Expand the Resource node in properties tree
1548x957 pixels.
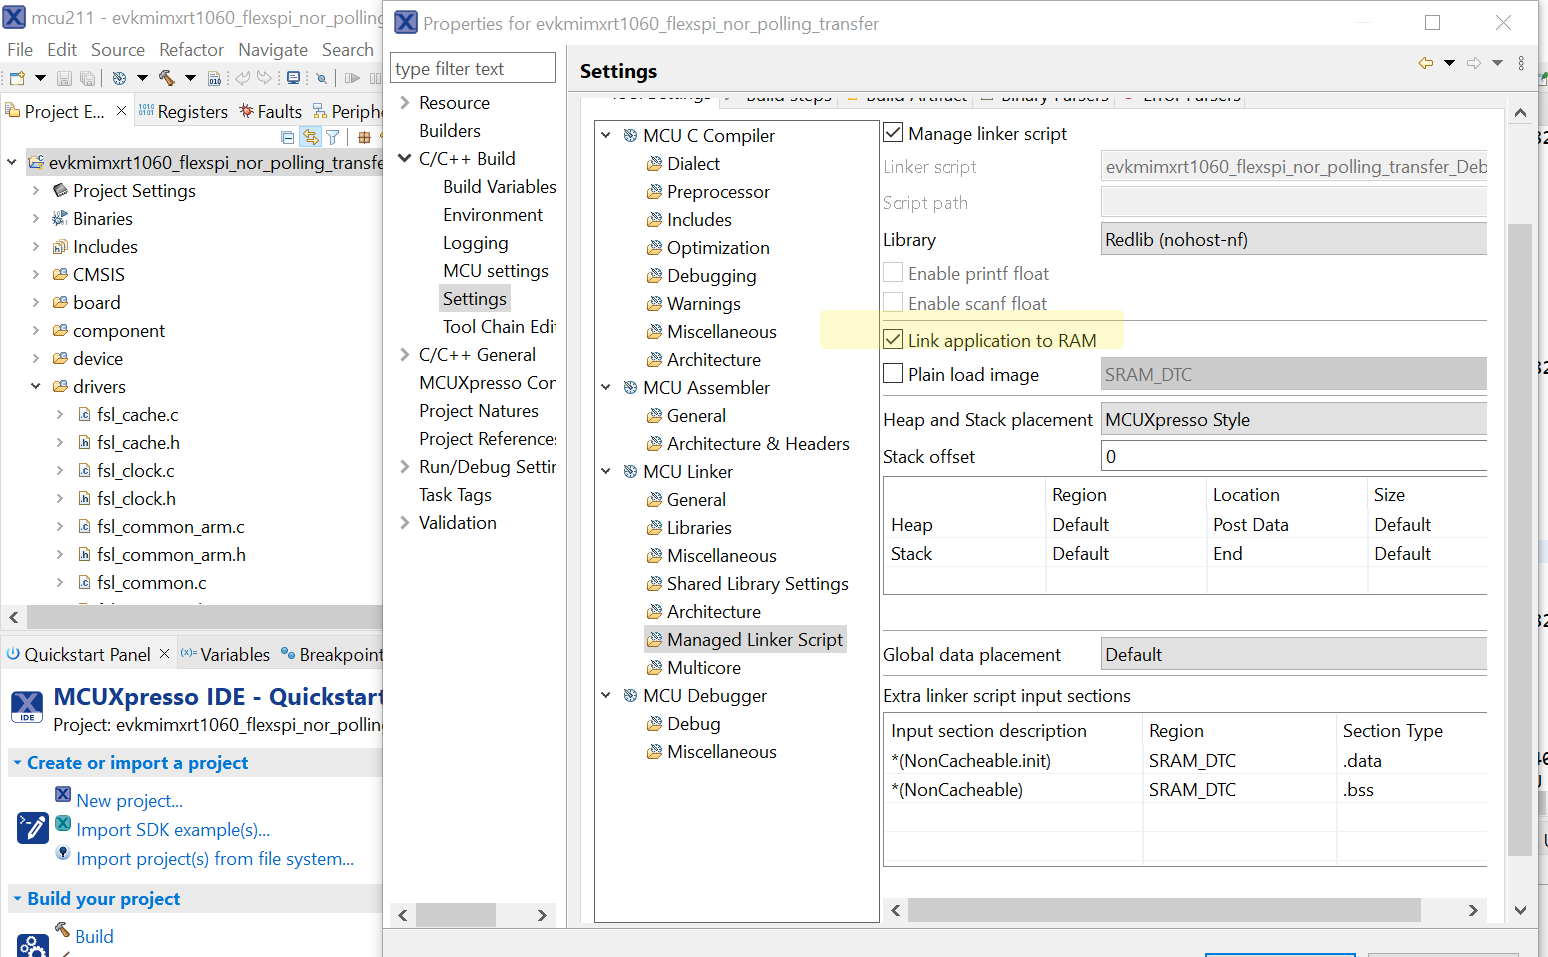tap(405, 102)
